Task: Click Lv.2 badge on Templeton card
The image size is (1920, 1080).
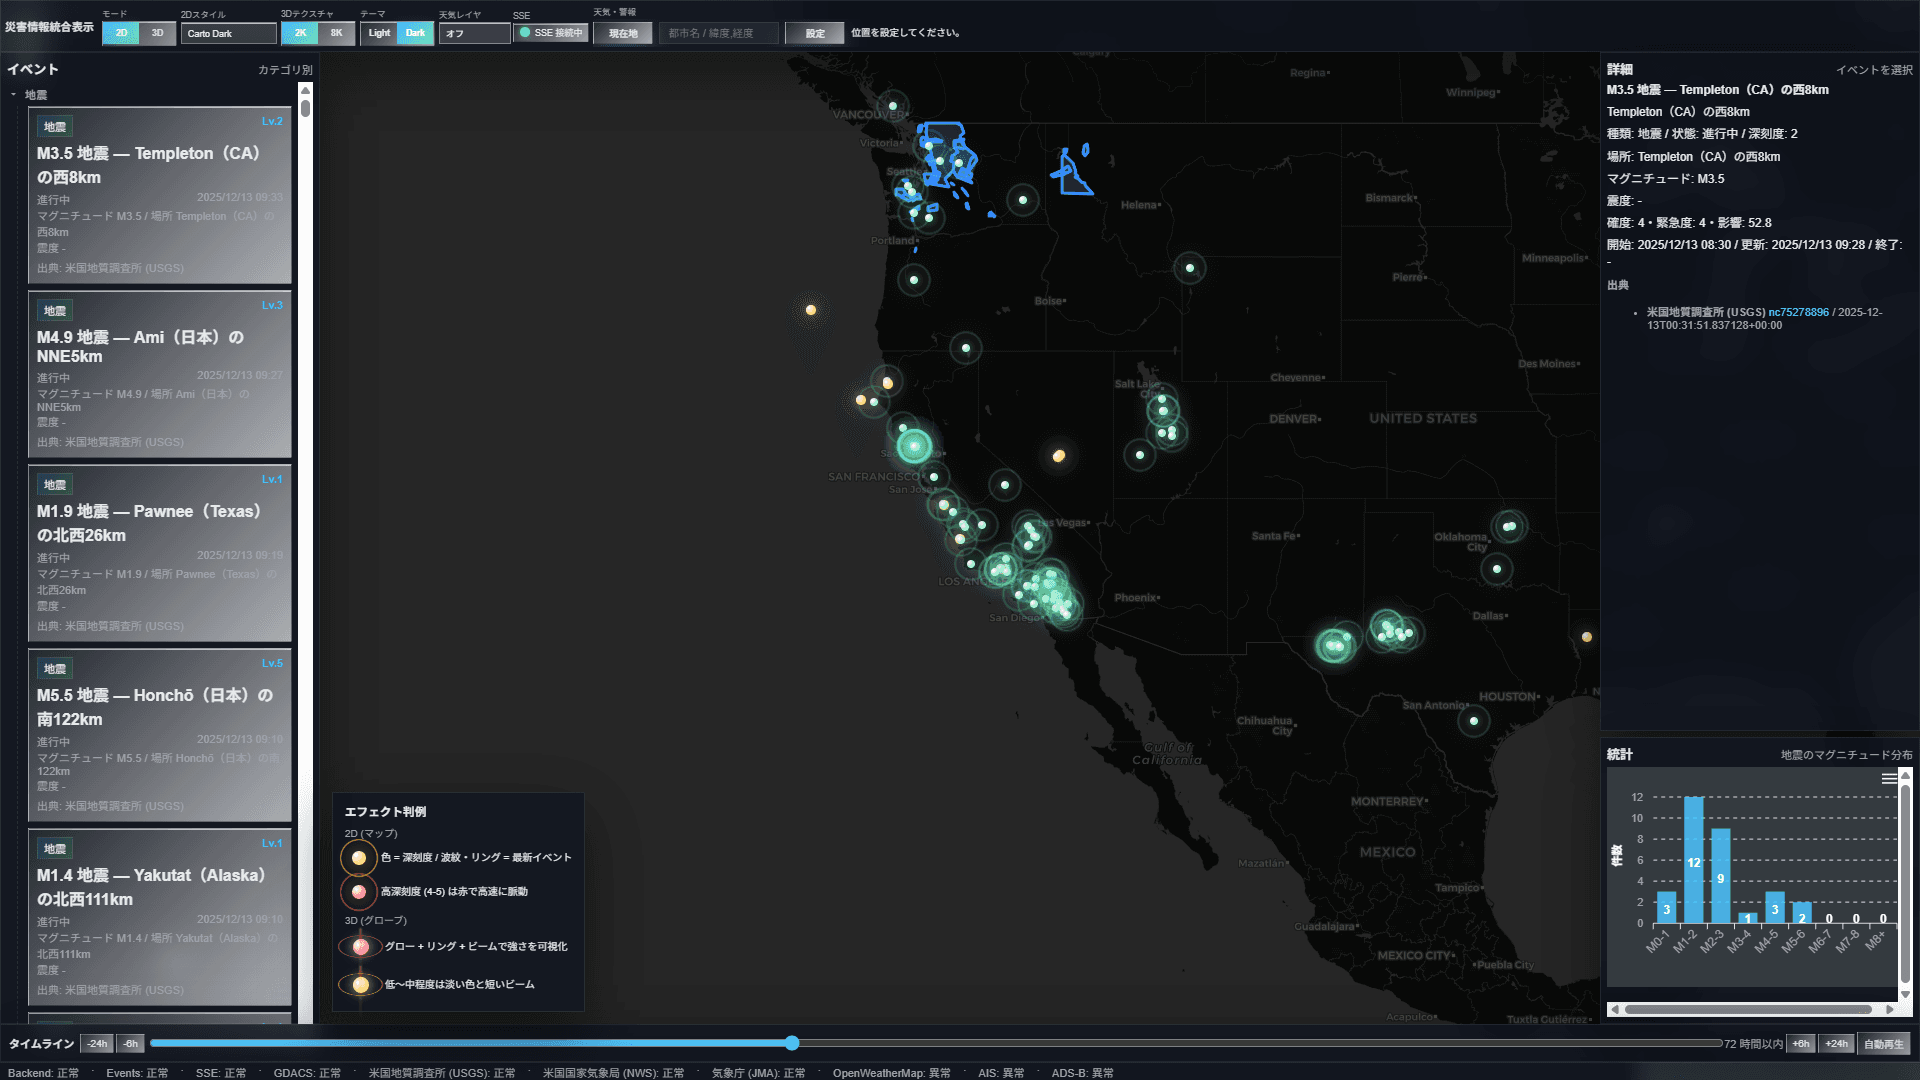Action: tap(272, 121)
